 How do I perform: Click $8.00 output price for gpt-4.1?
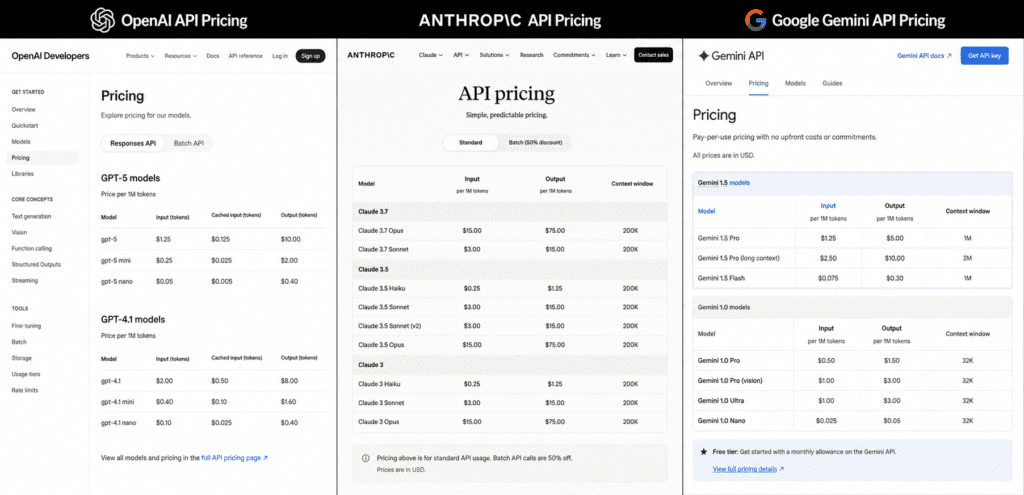click(x=290, y=381)
